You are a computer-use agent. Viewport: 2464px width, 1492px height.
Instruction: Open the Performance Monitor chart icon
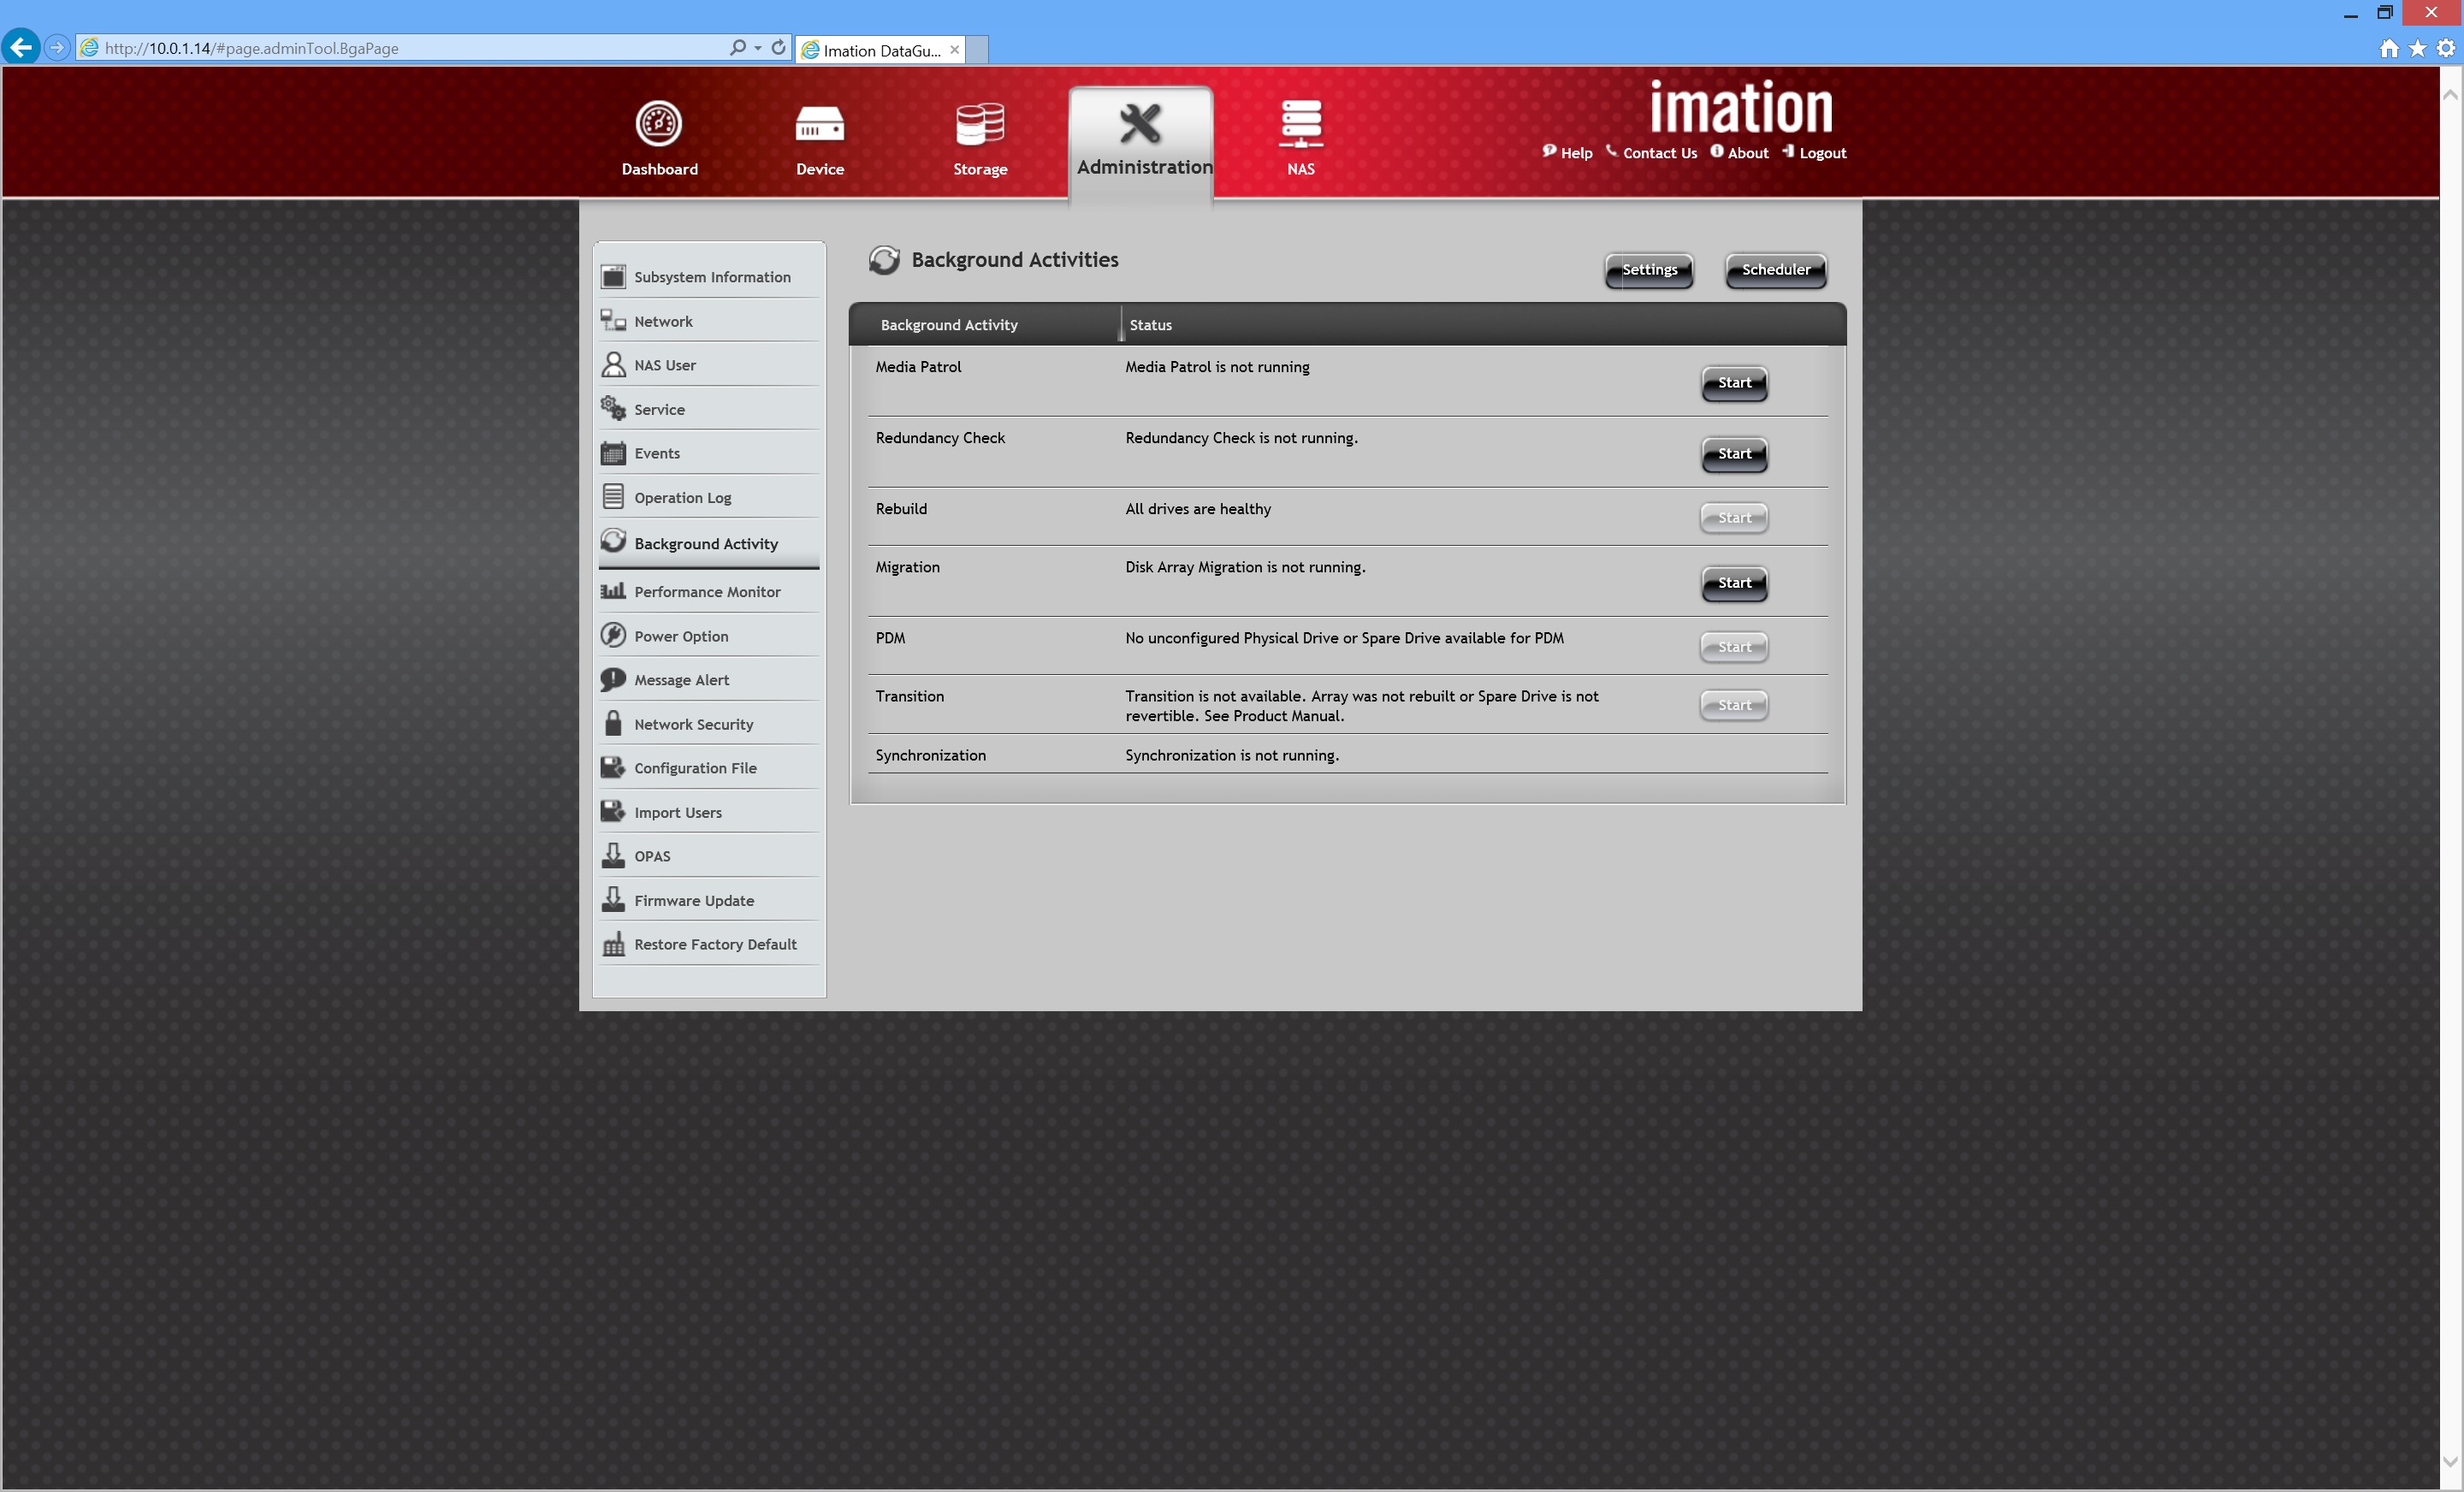[x=613, y=591]
